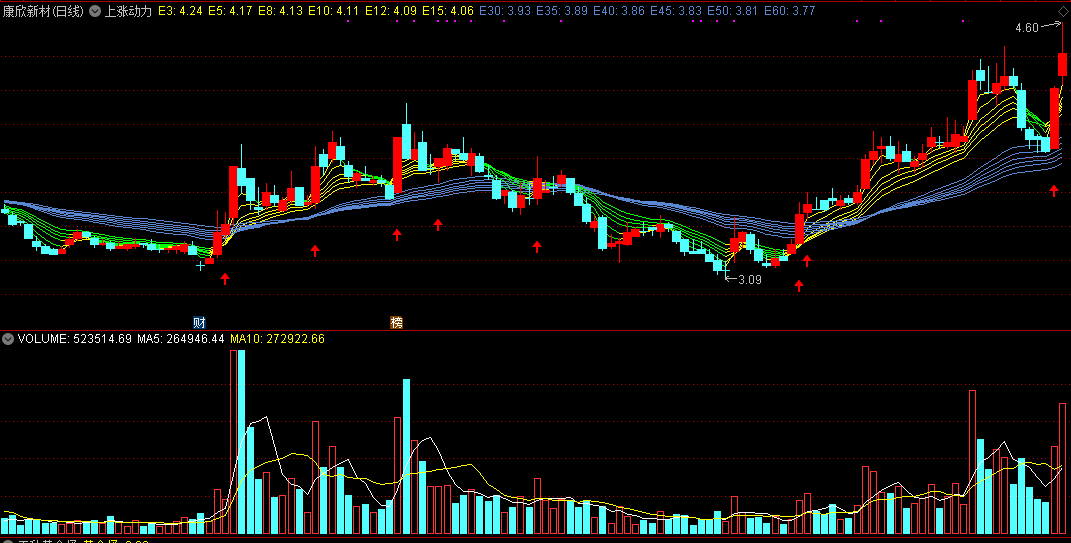This screenshot has height=543, width=1071.
Task: Select the 上涨动力 indicator name
Action: (x=128, y=12)
